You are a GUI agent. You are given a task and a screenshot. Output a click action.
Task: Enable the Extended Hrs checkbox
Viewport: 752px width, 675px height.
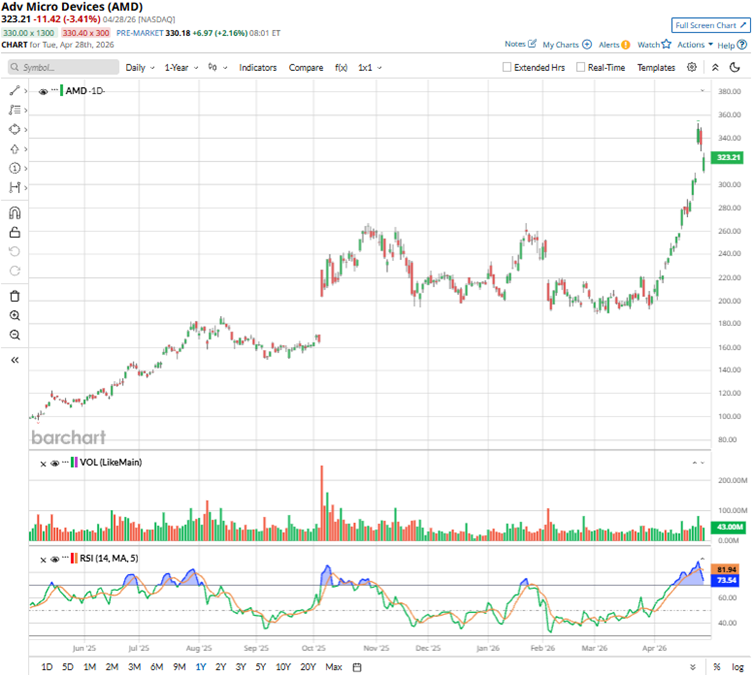coord(508,68)
